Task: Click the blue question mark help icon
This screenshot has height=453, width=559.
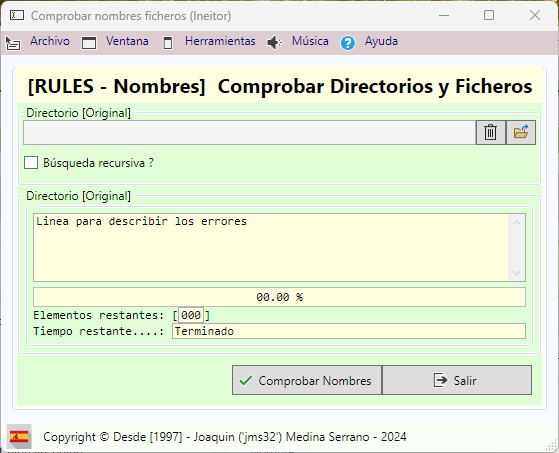Action: coord(348,43)
